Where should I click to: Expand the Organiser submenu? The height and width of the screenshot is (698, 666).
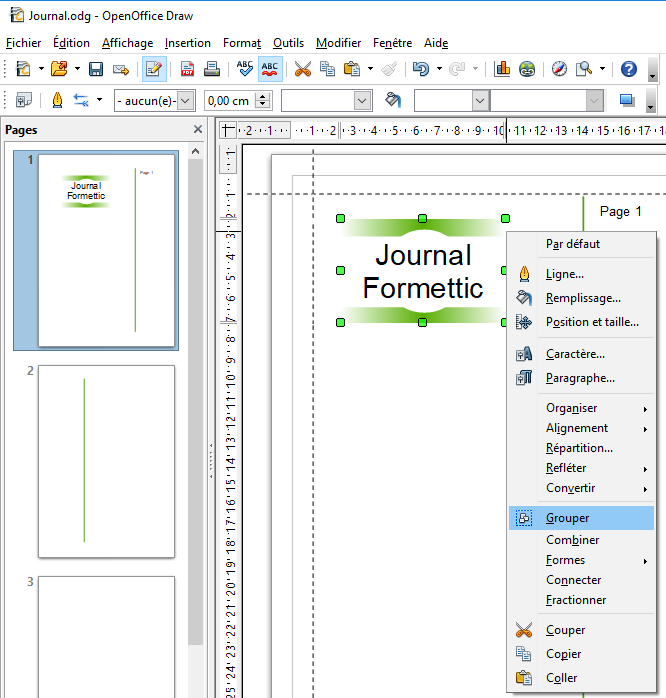pos(581,408)
